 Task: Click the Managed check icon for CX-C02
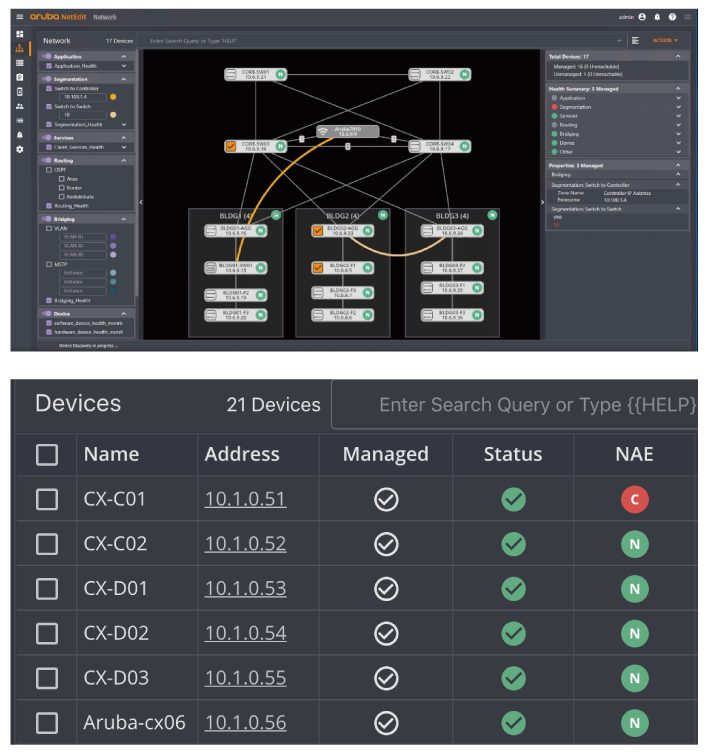(x=386, y=544)
